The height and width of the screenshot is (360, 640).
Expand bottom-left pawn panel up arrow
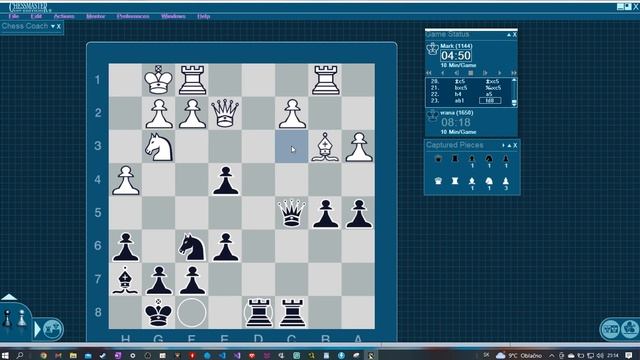tap(9, 297)
